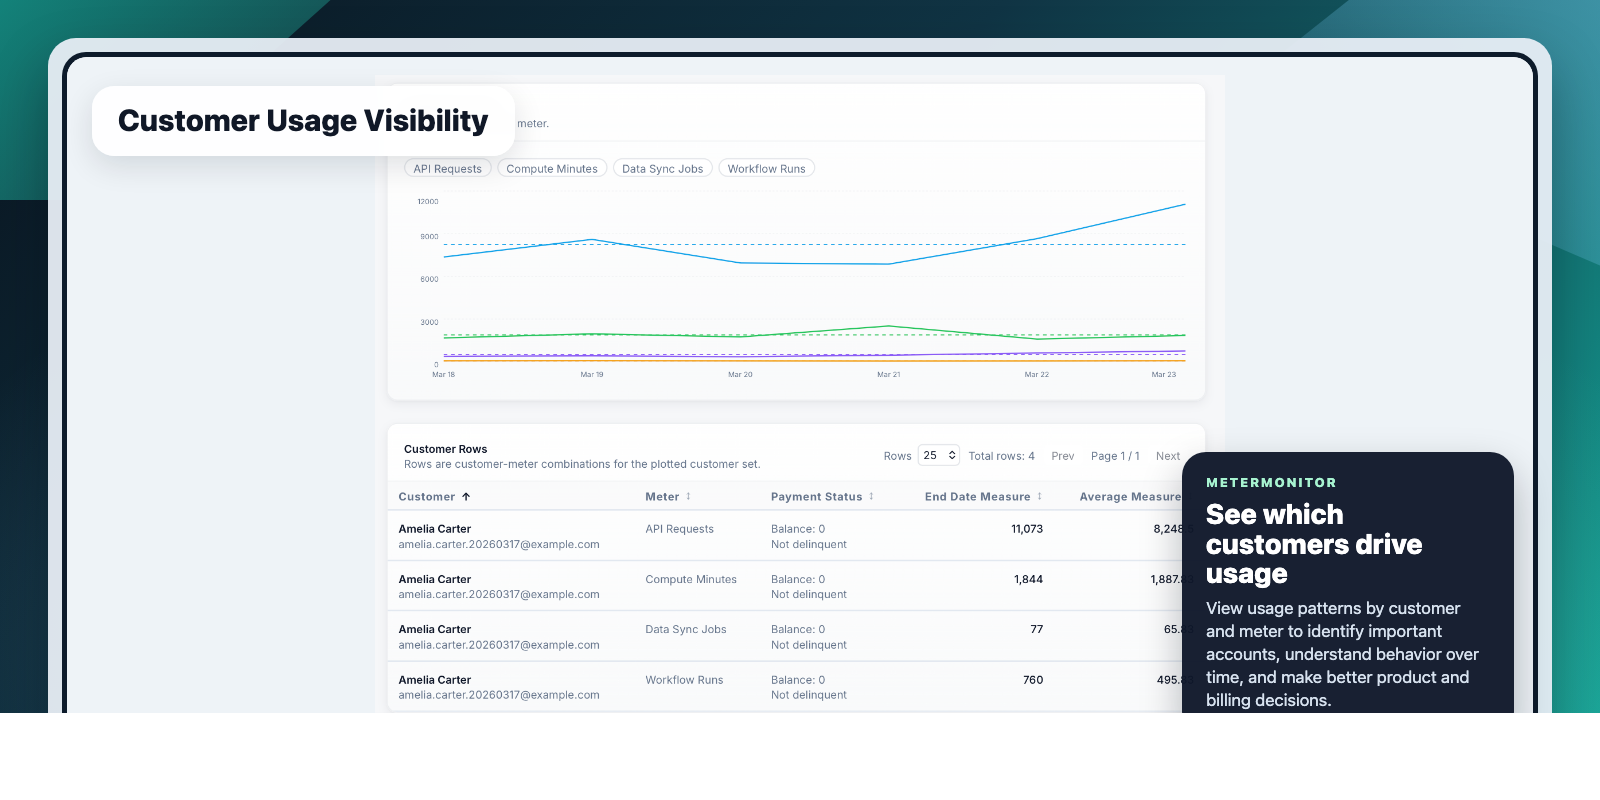1600x800 pixels.
Task: Toggle the Data Sync Jobs meter chip
Action: [663, 169]
